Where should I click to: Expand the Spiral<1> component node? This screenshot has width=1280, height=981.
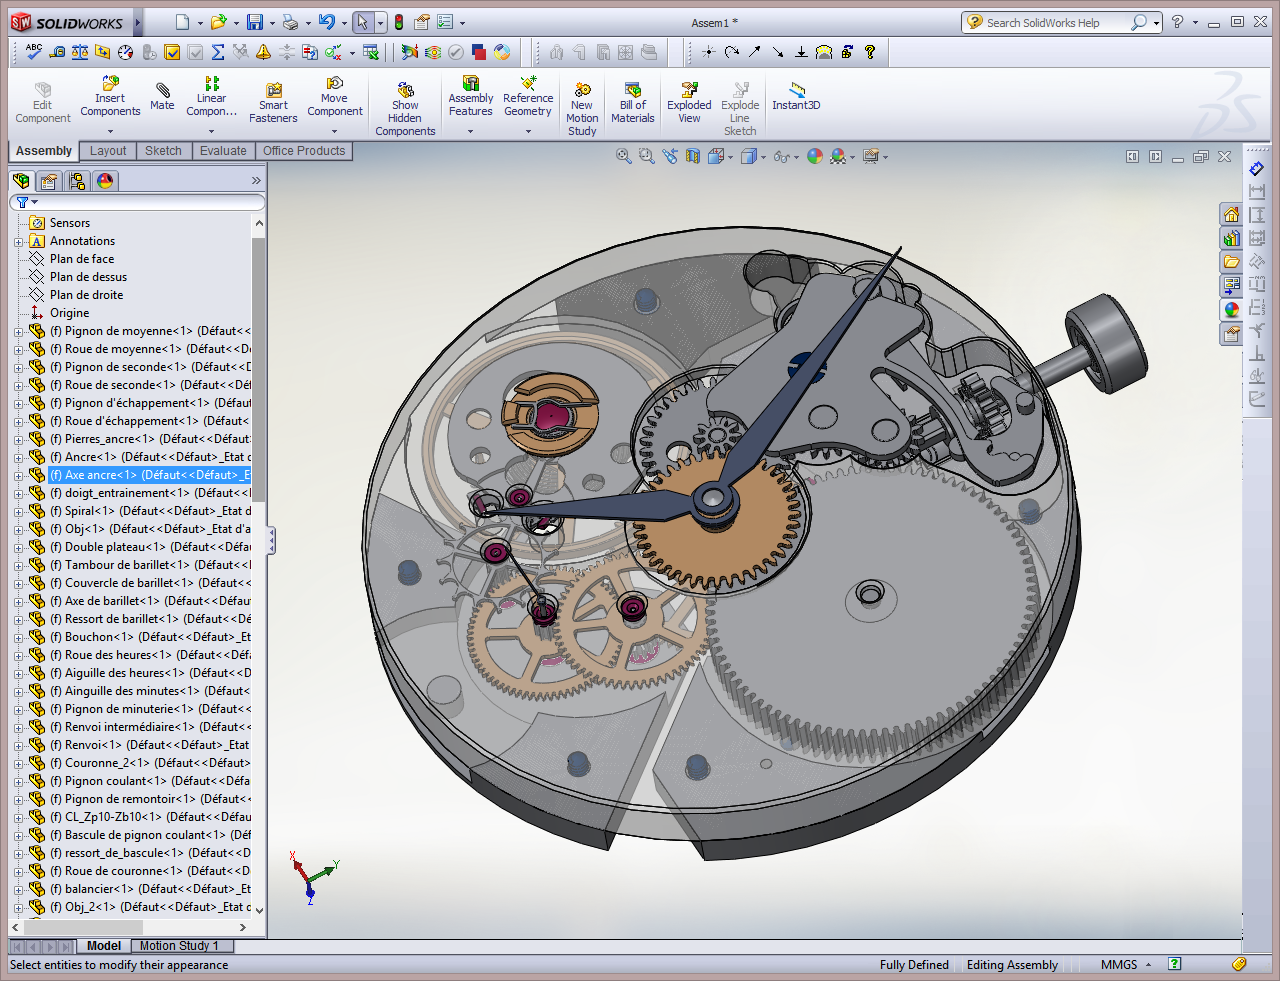[19, 511]
